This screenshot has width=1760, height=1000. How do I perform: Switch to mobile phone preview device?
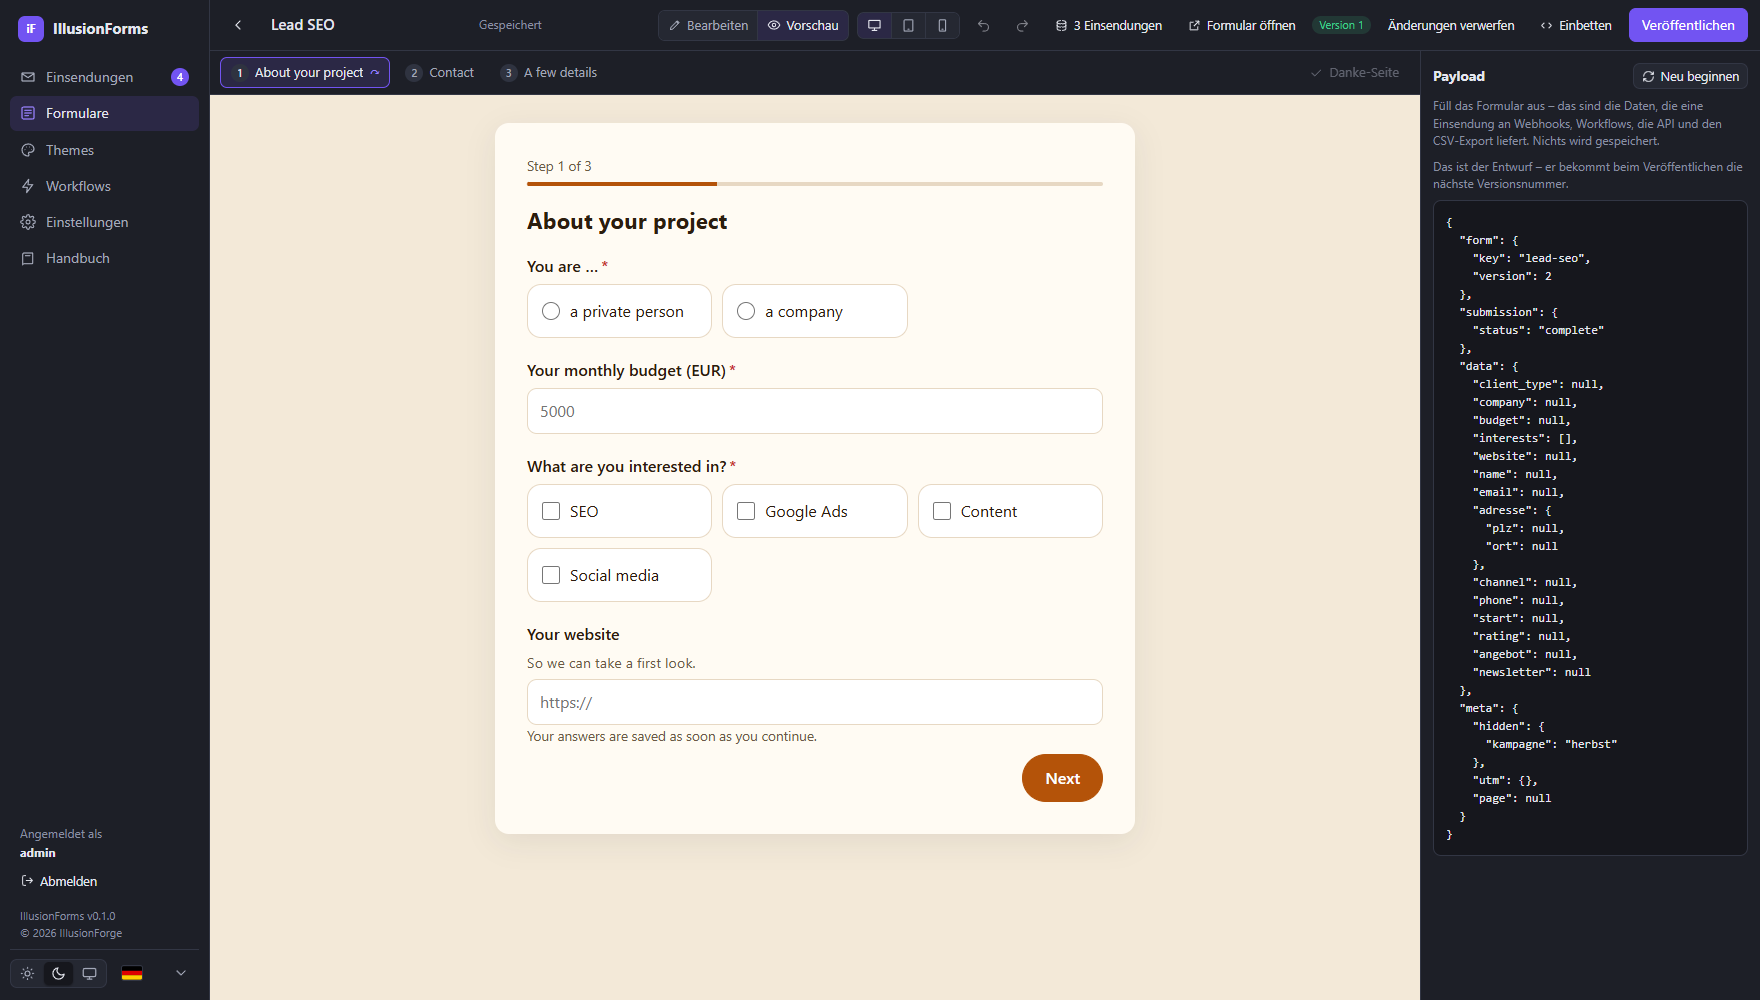tap(942, 25)
